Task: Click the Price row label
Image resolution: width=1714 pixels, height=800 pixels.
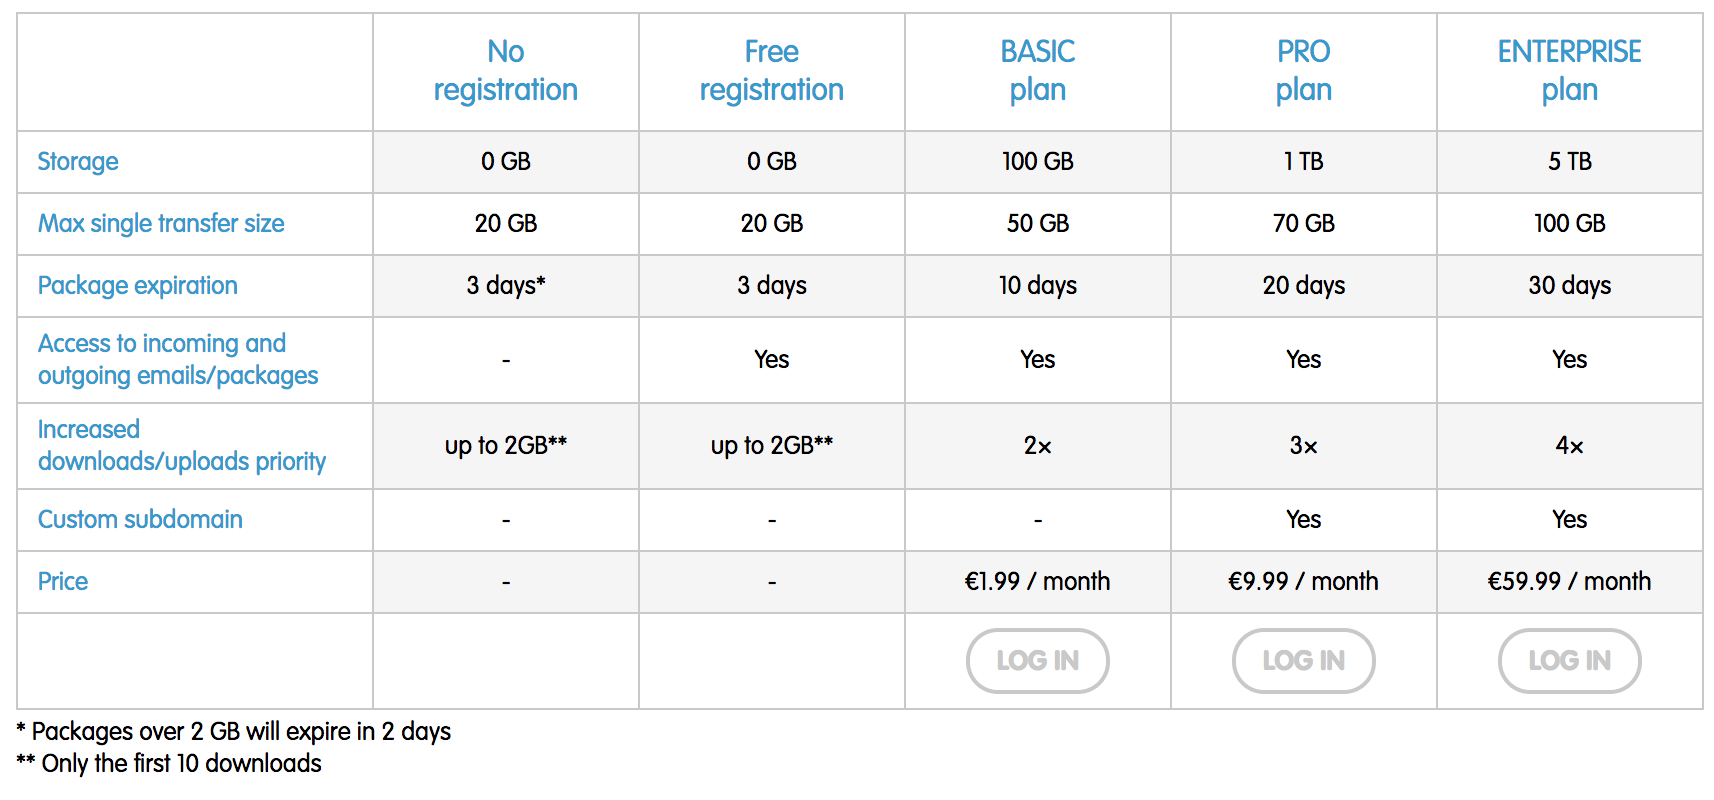Action: [63, 582]
